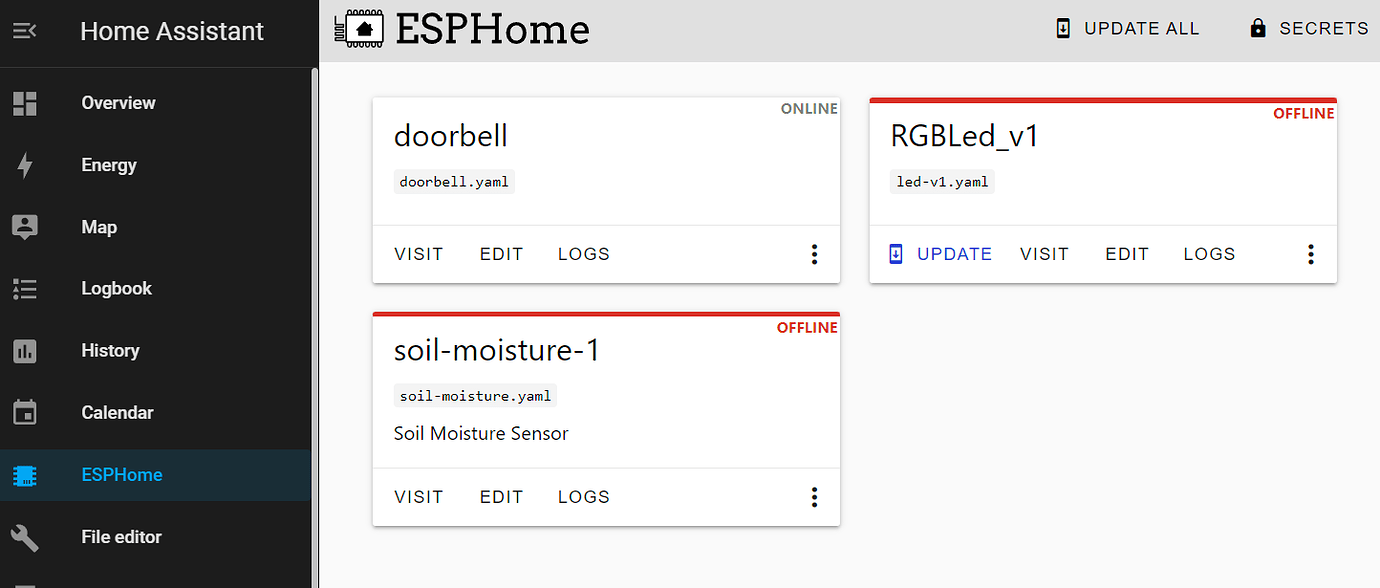This screenshot has height=588, width=1380.
Task: Open the Calendar icon in the sidebar
Action: point(25,412)
